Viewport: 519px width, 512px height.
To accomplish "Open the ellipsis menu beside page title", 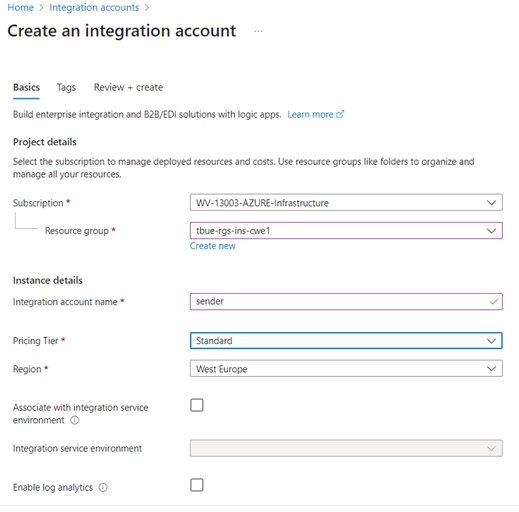I will [258, 31].
